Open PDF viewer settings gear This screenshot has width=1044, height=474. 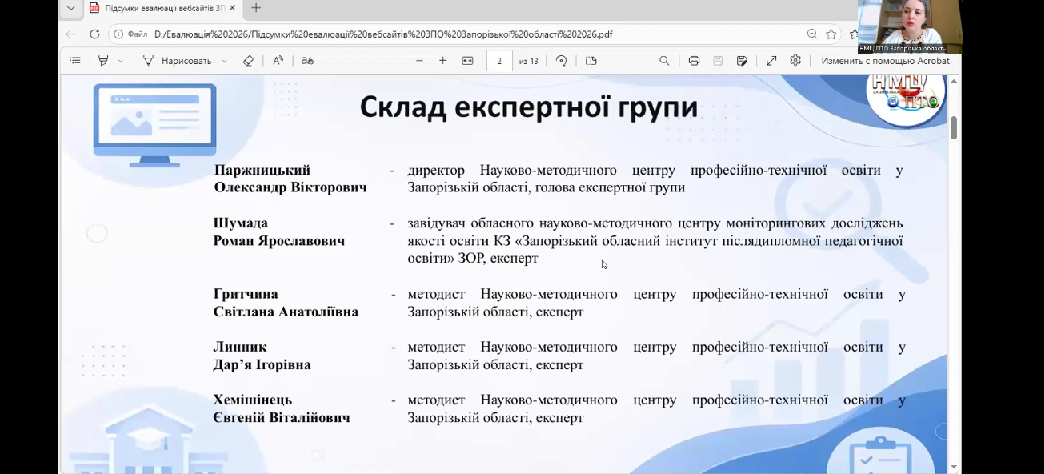795,61
